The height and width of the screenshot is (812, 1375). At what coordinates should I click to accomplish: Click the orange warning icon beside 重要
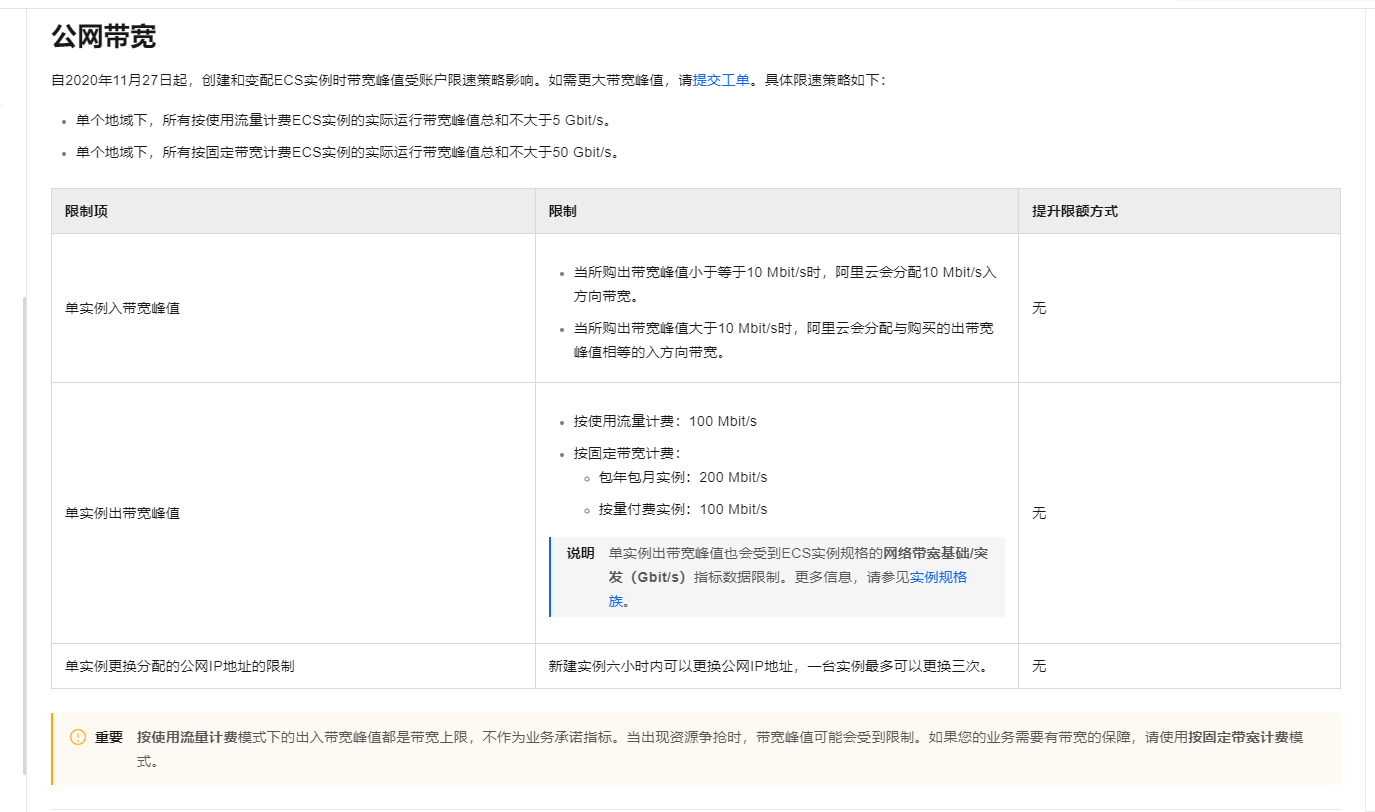point(78,737)
